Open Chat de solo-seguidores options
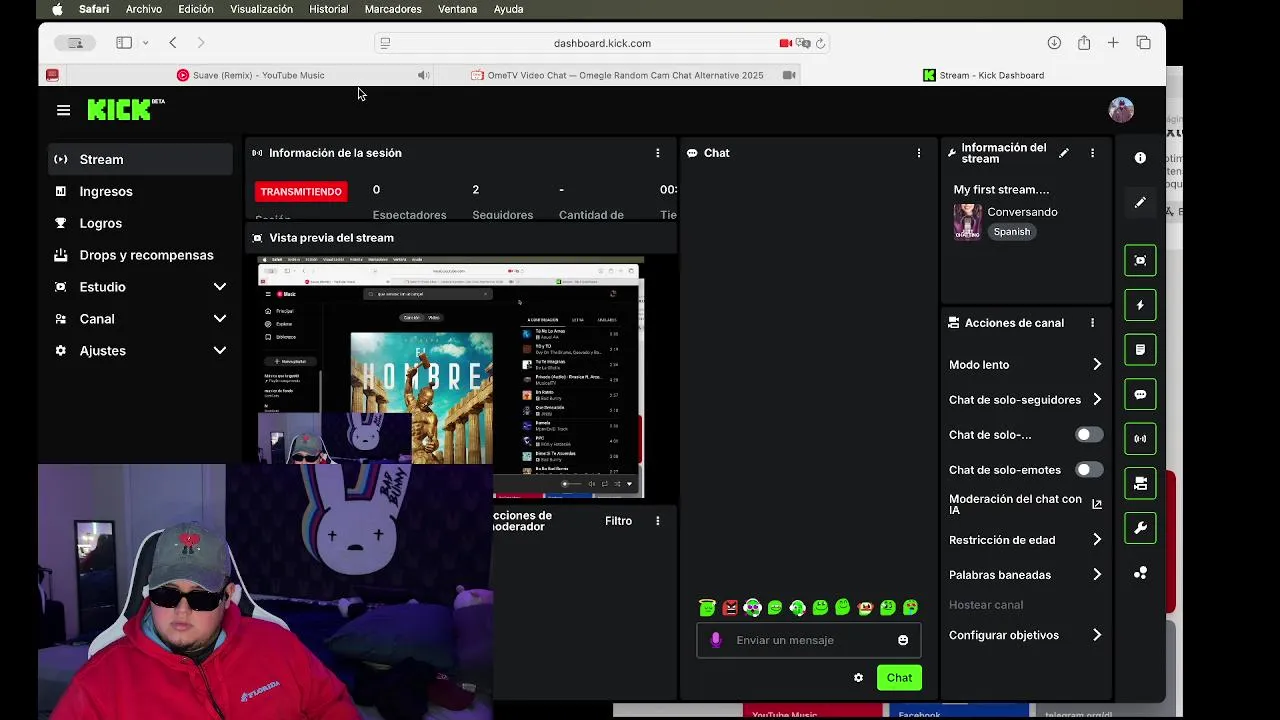 pos(1026,400)
